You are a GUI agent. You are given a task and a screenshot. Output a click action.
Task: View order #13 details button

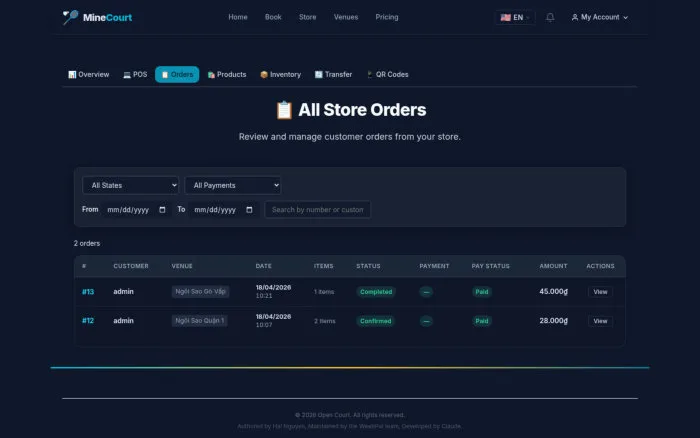pos(600,292)
